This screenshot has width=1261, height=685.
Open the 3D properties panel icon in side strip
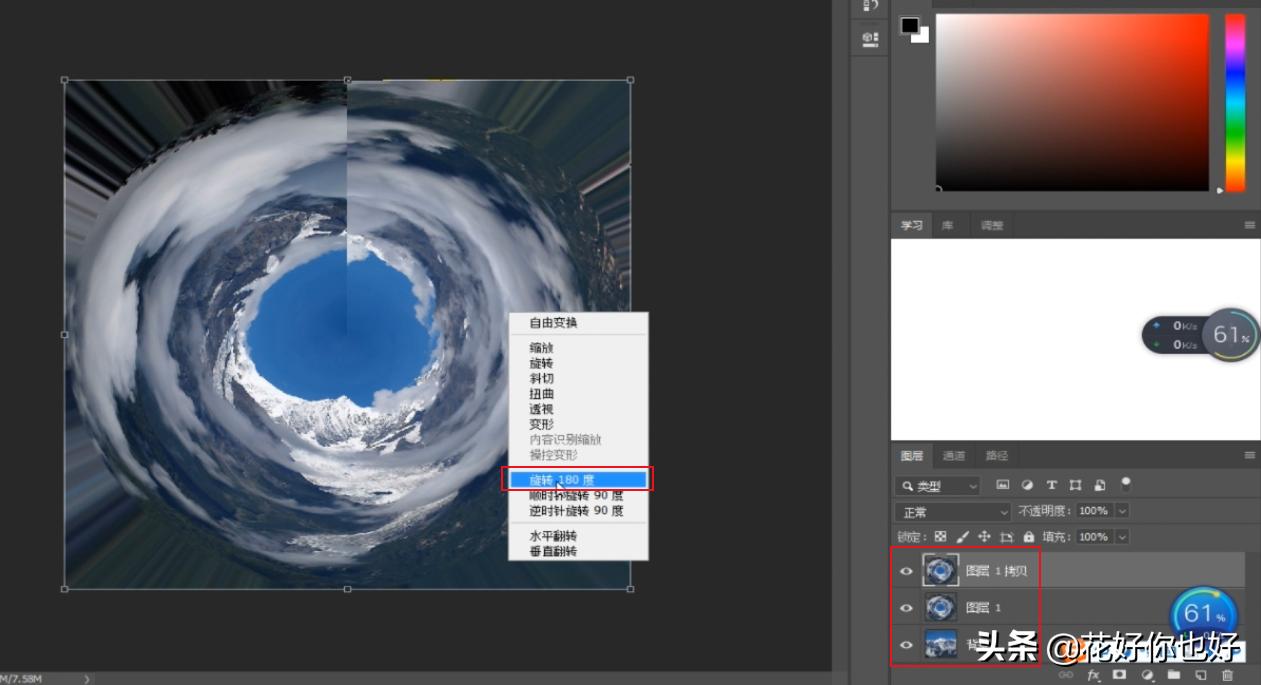point(870,39)
